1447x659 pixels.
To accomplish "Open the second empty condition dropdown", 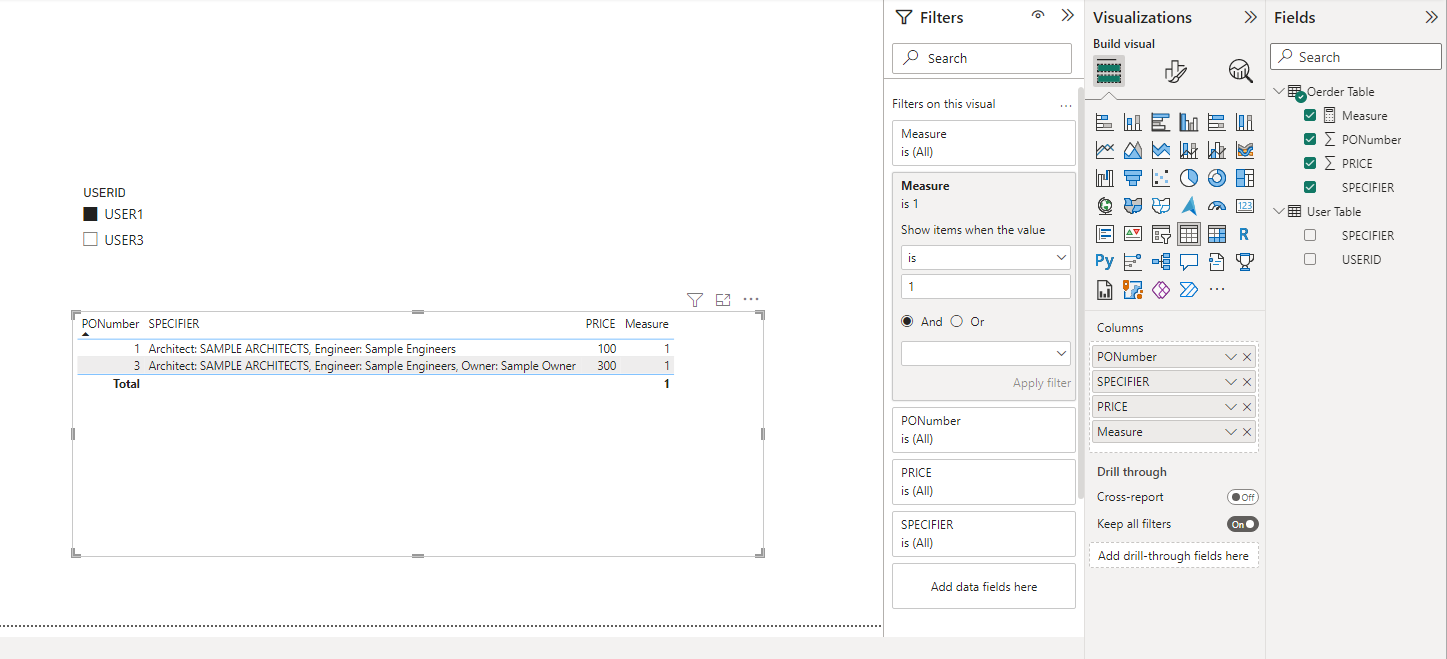I will pos(986,353).
